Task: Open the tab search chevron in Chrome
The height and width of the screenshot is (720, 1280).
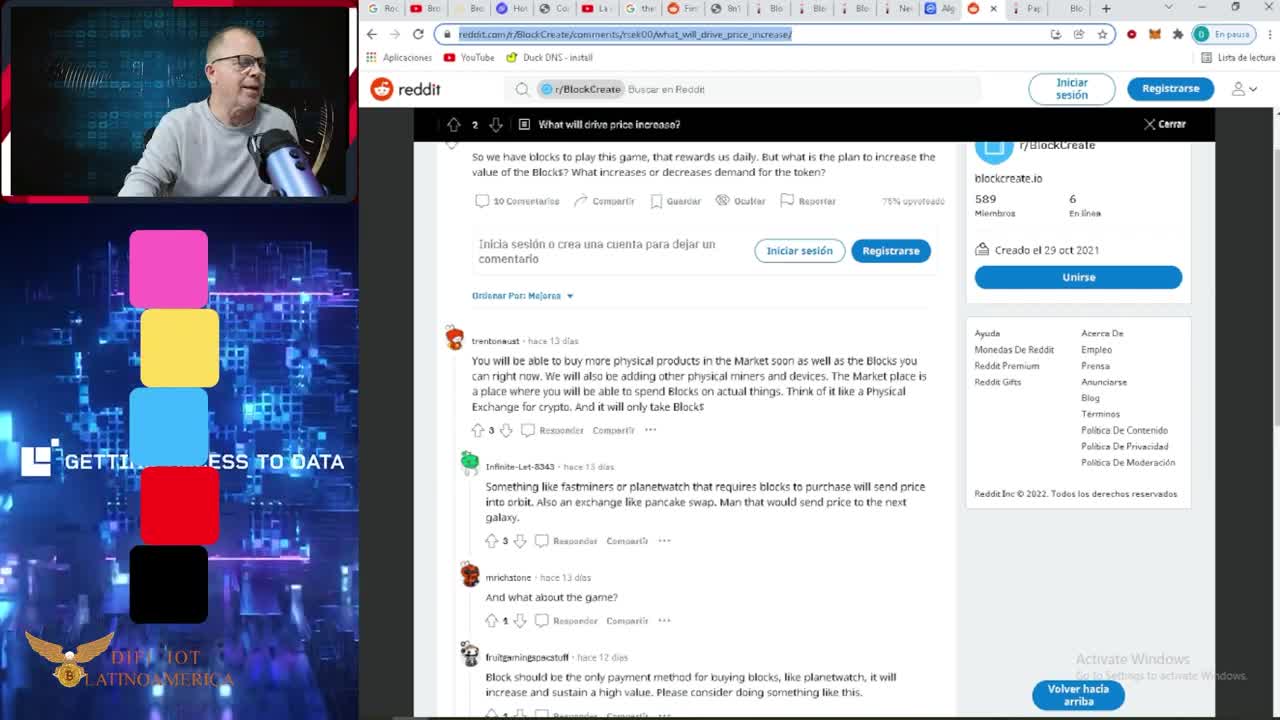Action: 1168,9
